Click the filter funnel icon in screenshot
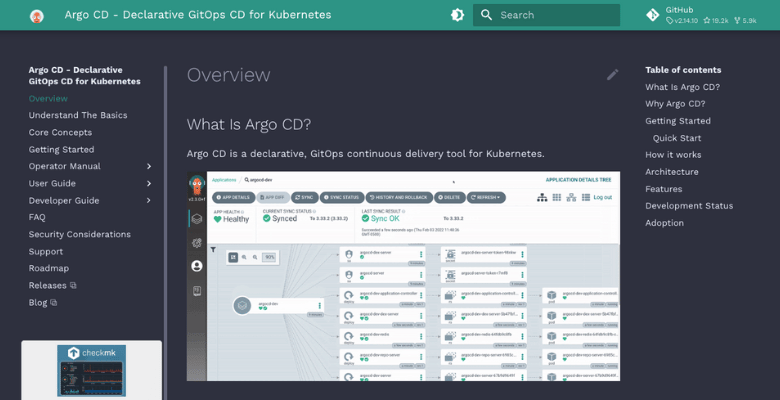The height and width of the screenshot is (400, 780). (x=213, y=250)
